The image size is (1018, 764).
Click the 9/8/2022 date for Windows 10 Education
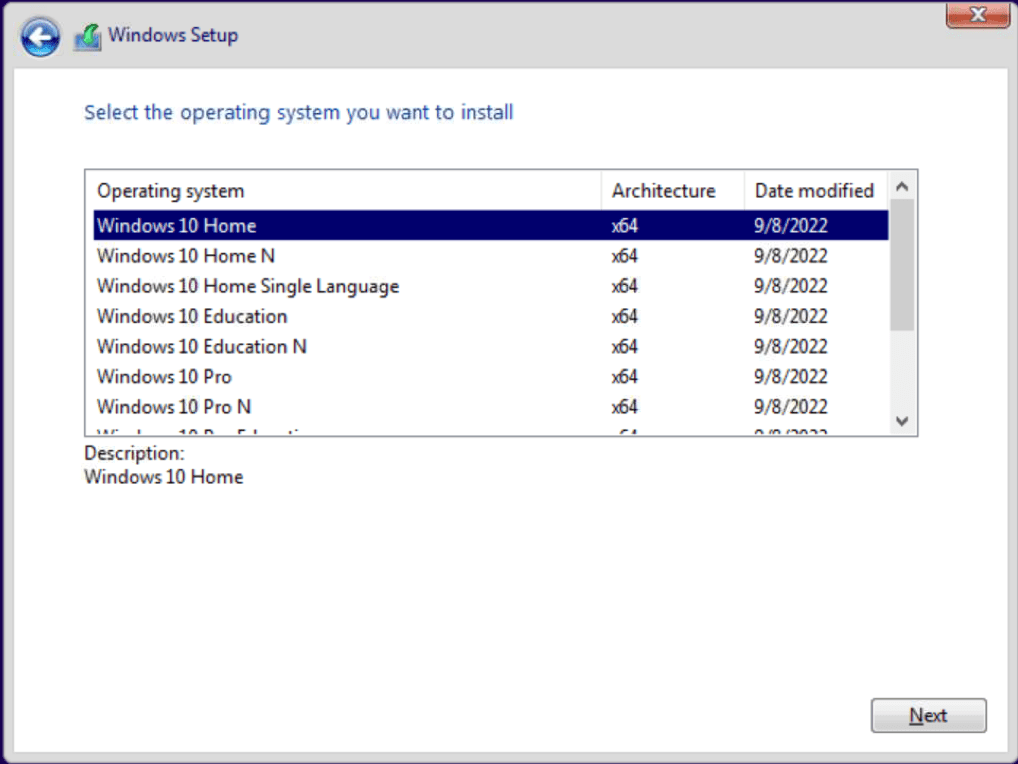(791, 316)
